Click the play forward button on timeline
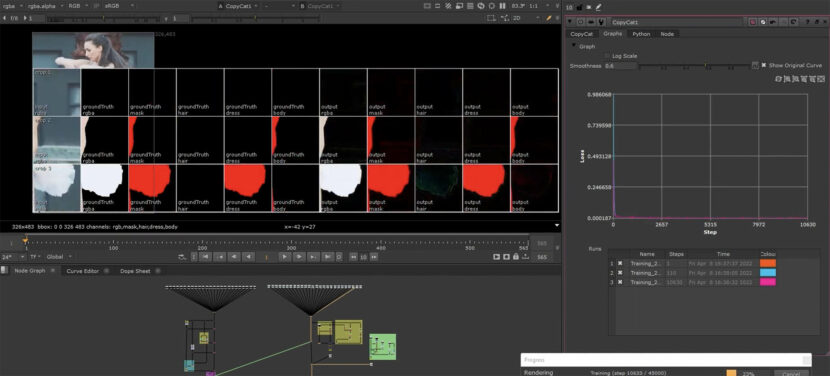Screen dimensions: 830x376 point(285,257)
